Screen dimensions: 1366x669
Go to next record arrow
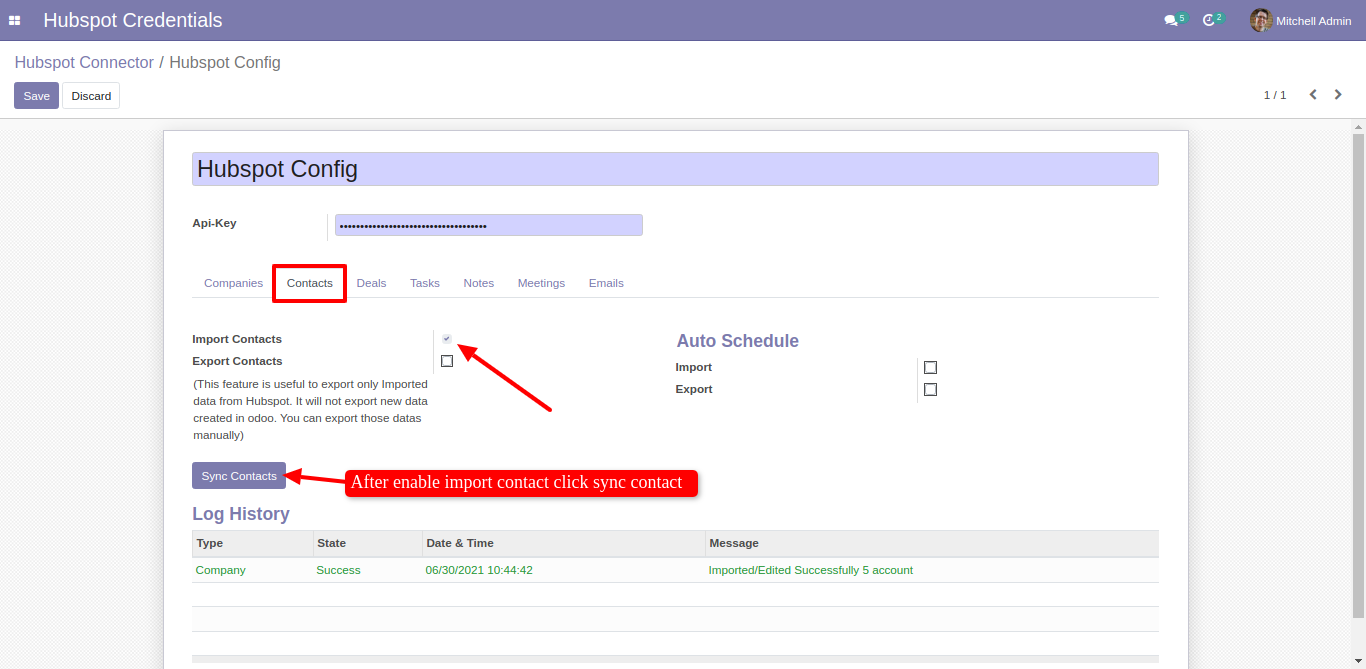click(x=1338, y=95)
